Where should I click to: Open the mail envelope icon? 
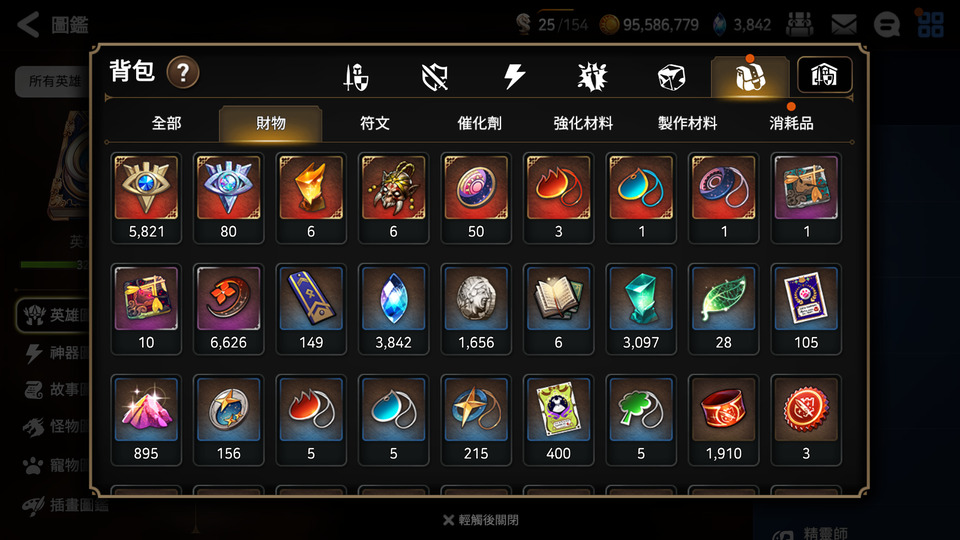pos(844,24)
